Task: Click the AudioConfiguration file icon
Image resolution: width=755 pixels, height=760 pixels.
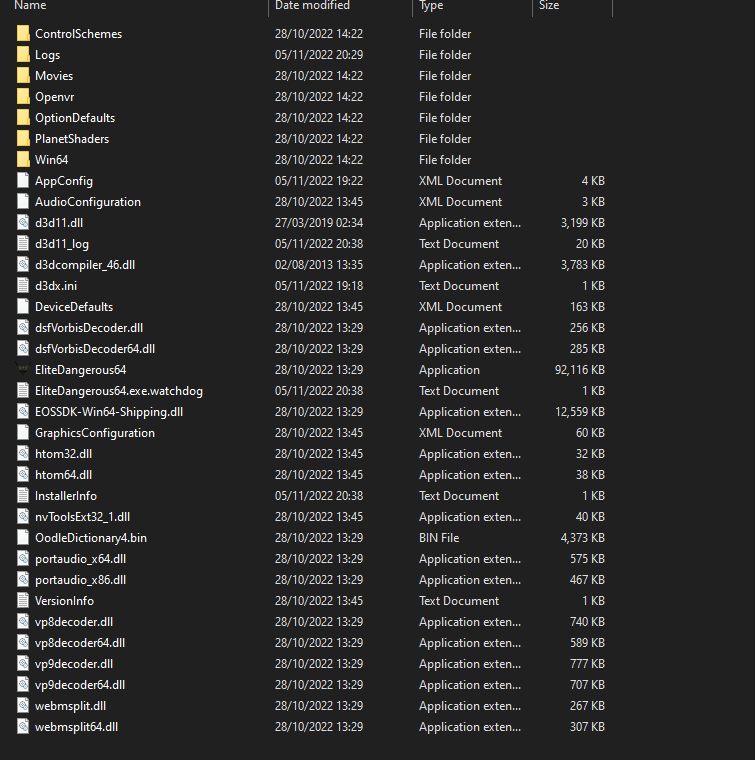Action: [x=23, y=202]
